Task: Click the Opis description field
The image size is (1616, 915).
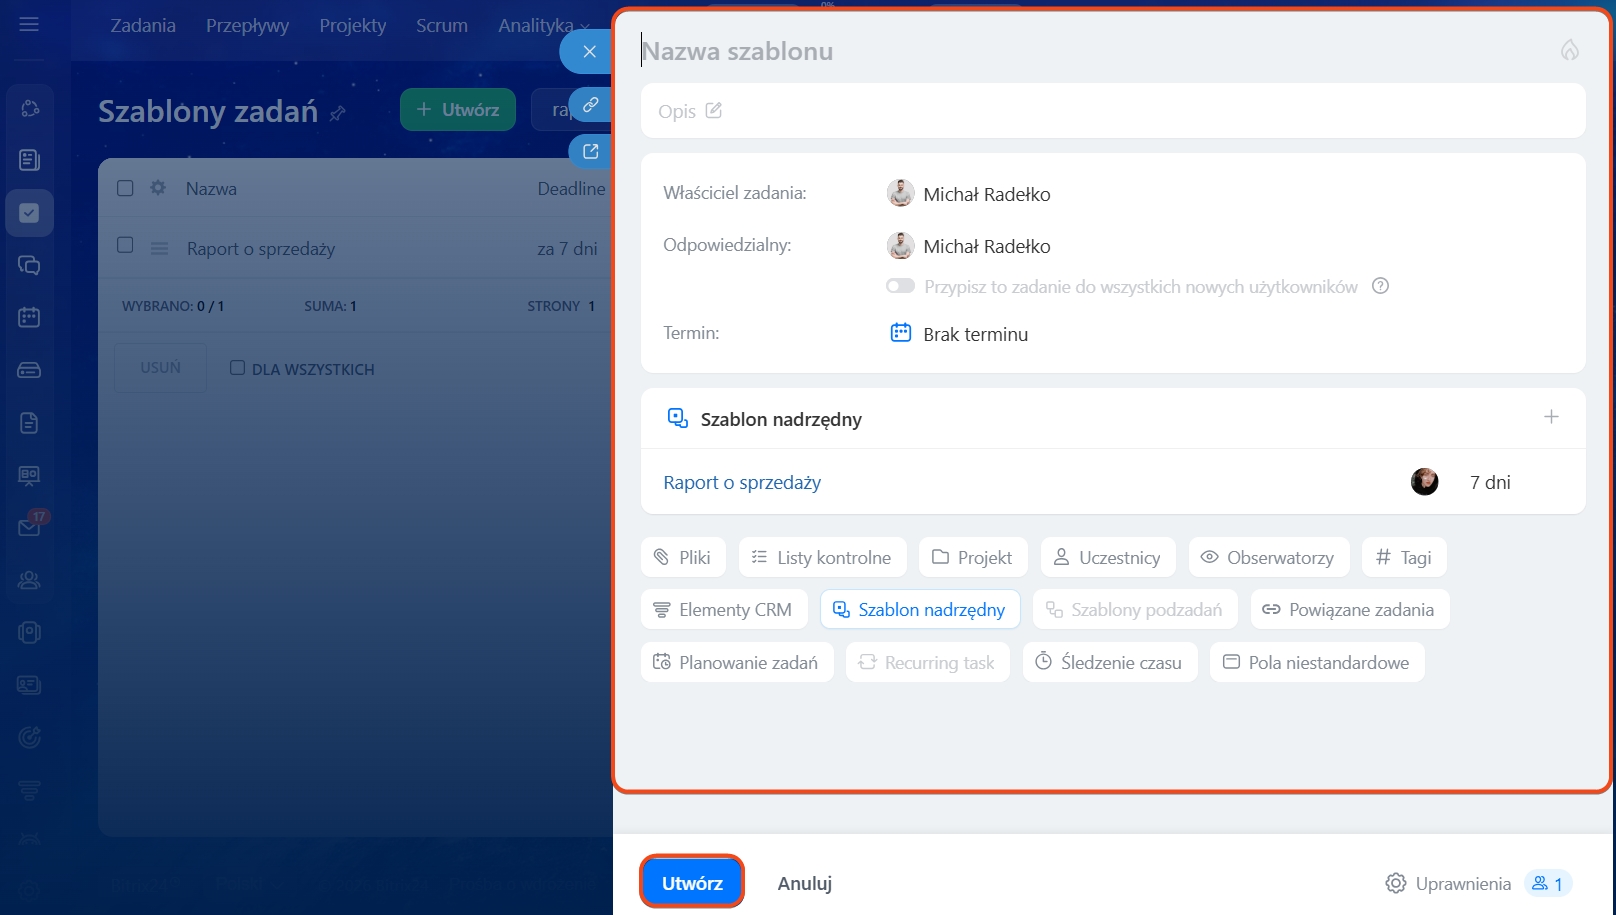Action: (x=1113, y=110)
